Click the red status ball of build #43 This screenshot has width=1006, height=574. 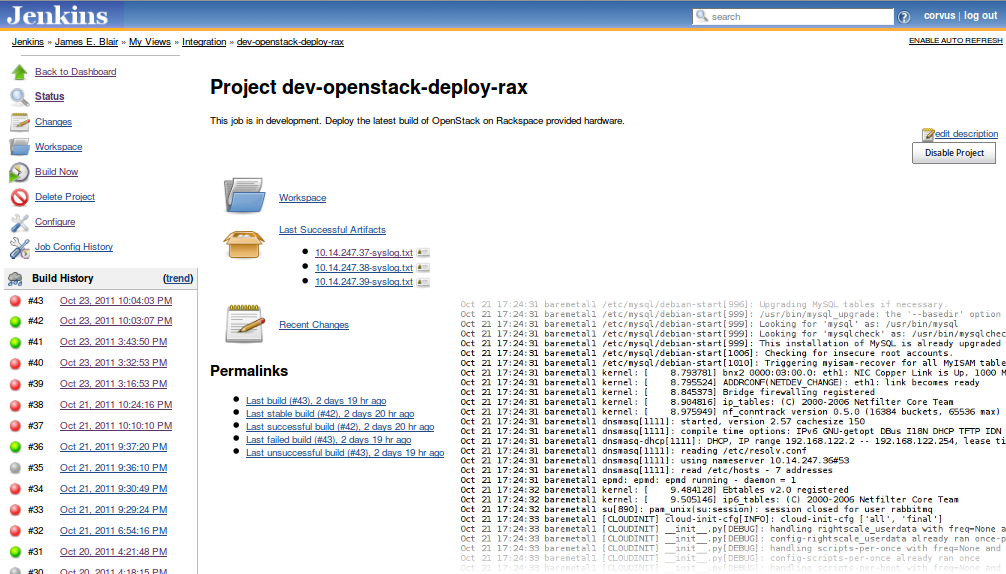15,301
